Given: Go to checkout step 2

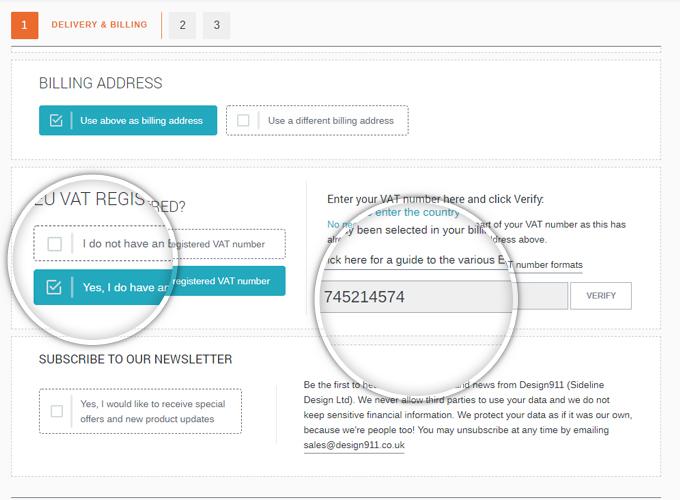Looking at the screenshot, I should [x=182, y=25].
